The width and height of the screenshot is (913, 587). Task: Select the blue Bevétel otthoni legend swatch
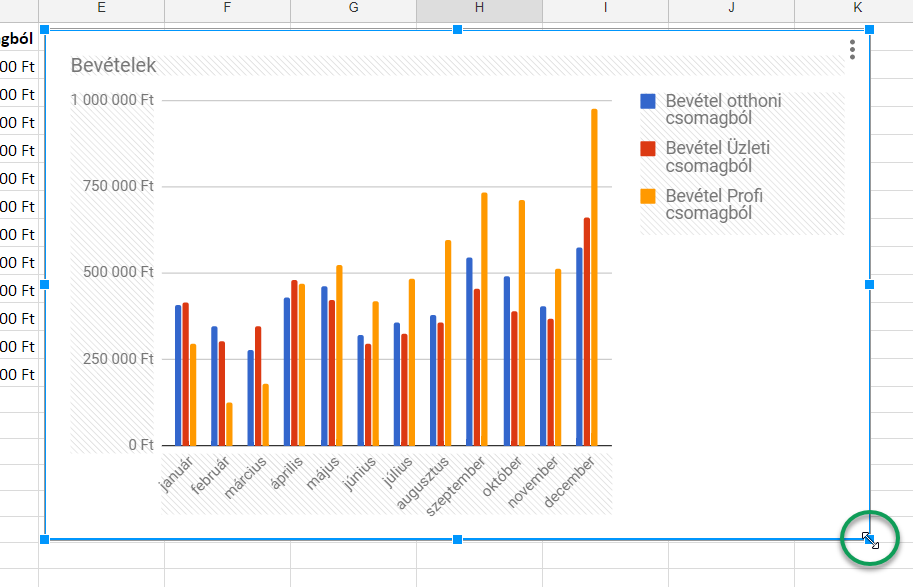(648, 101)
